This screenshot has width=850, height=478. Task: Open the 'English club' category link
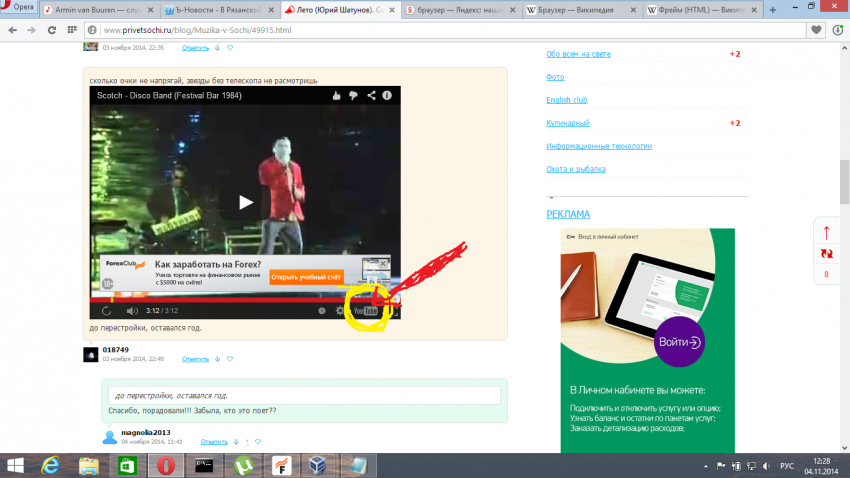point(566,100)
